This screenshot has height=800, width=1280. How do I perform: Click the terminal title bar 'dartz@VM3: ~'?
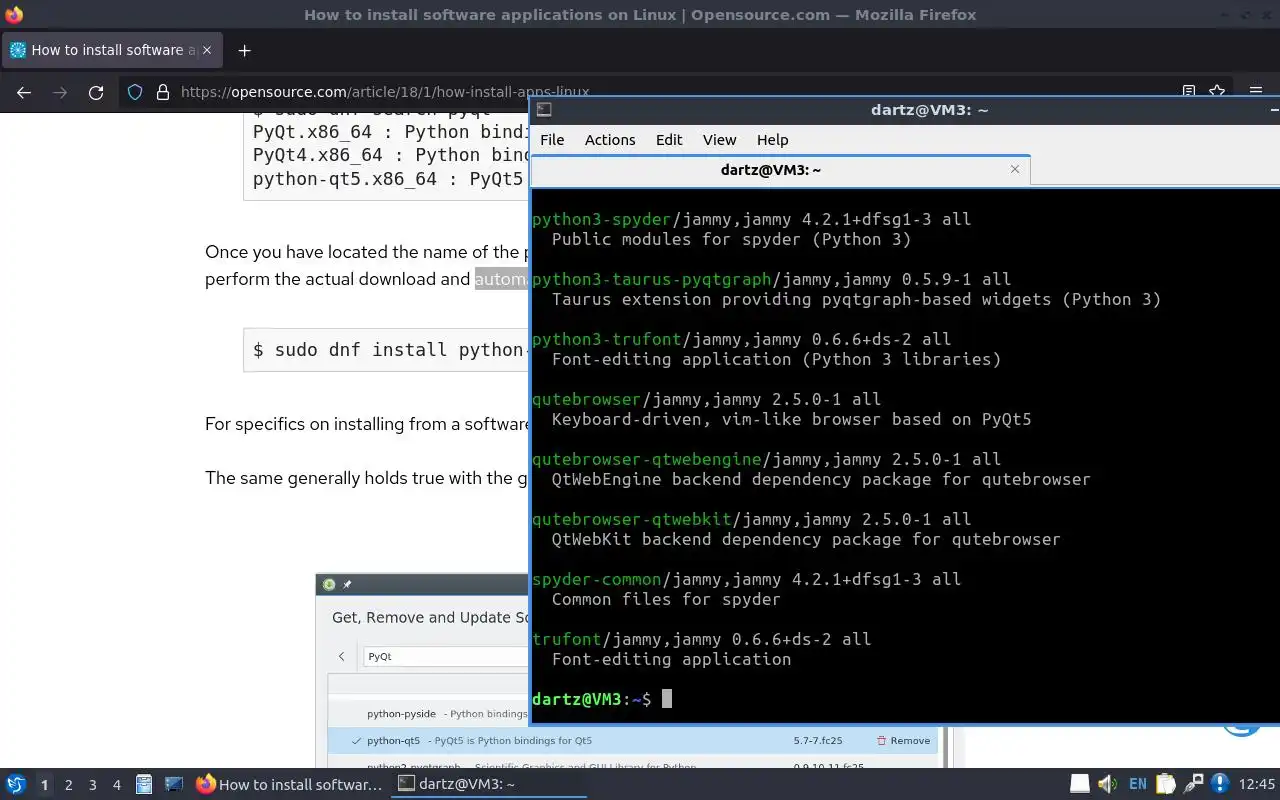pyautogui.click(x=929, y=110)
